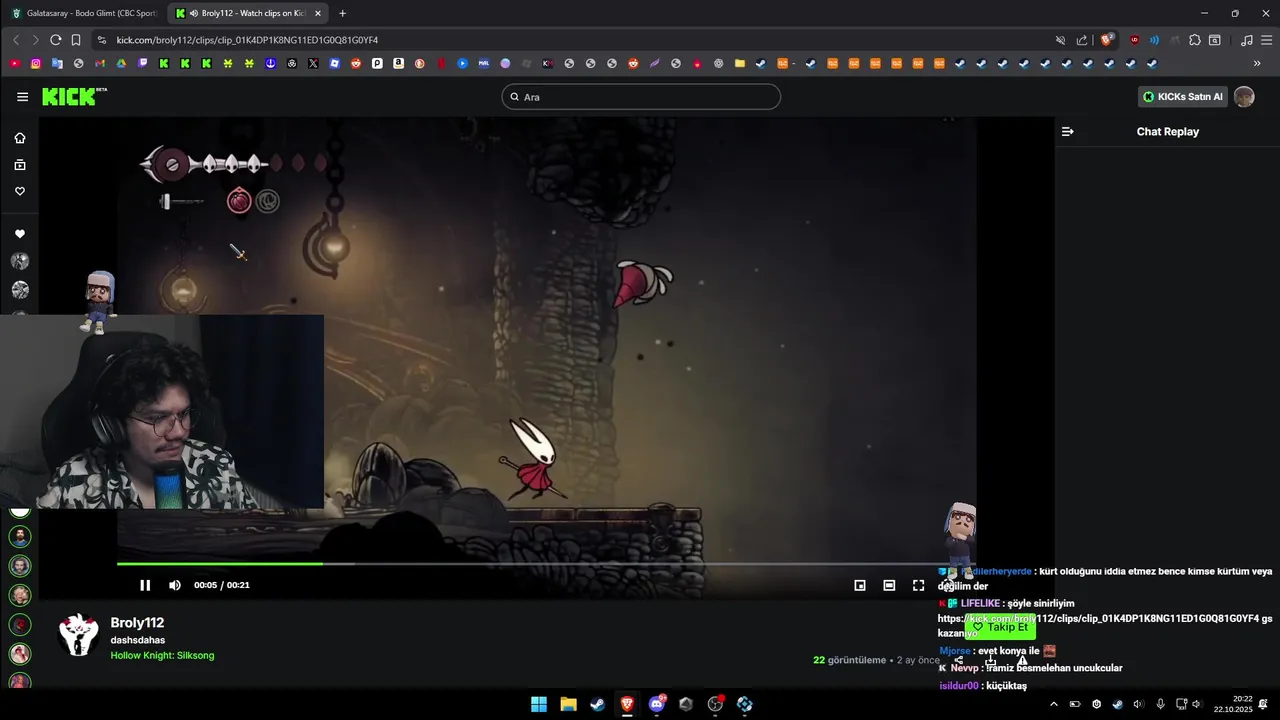The height and width of the screenshot is (720, 1280).
Task: Collapse the Chat Replay panel
Action: (x=1067, y=131)
